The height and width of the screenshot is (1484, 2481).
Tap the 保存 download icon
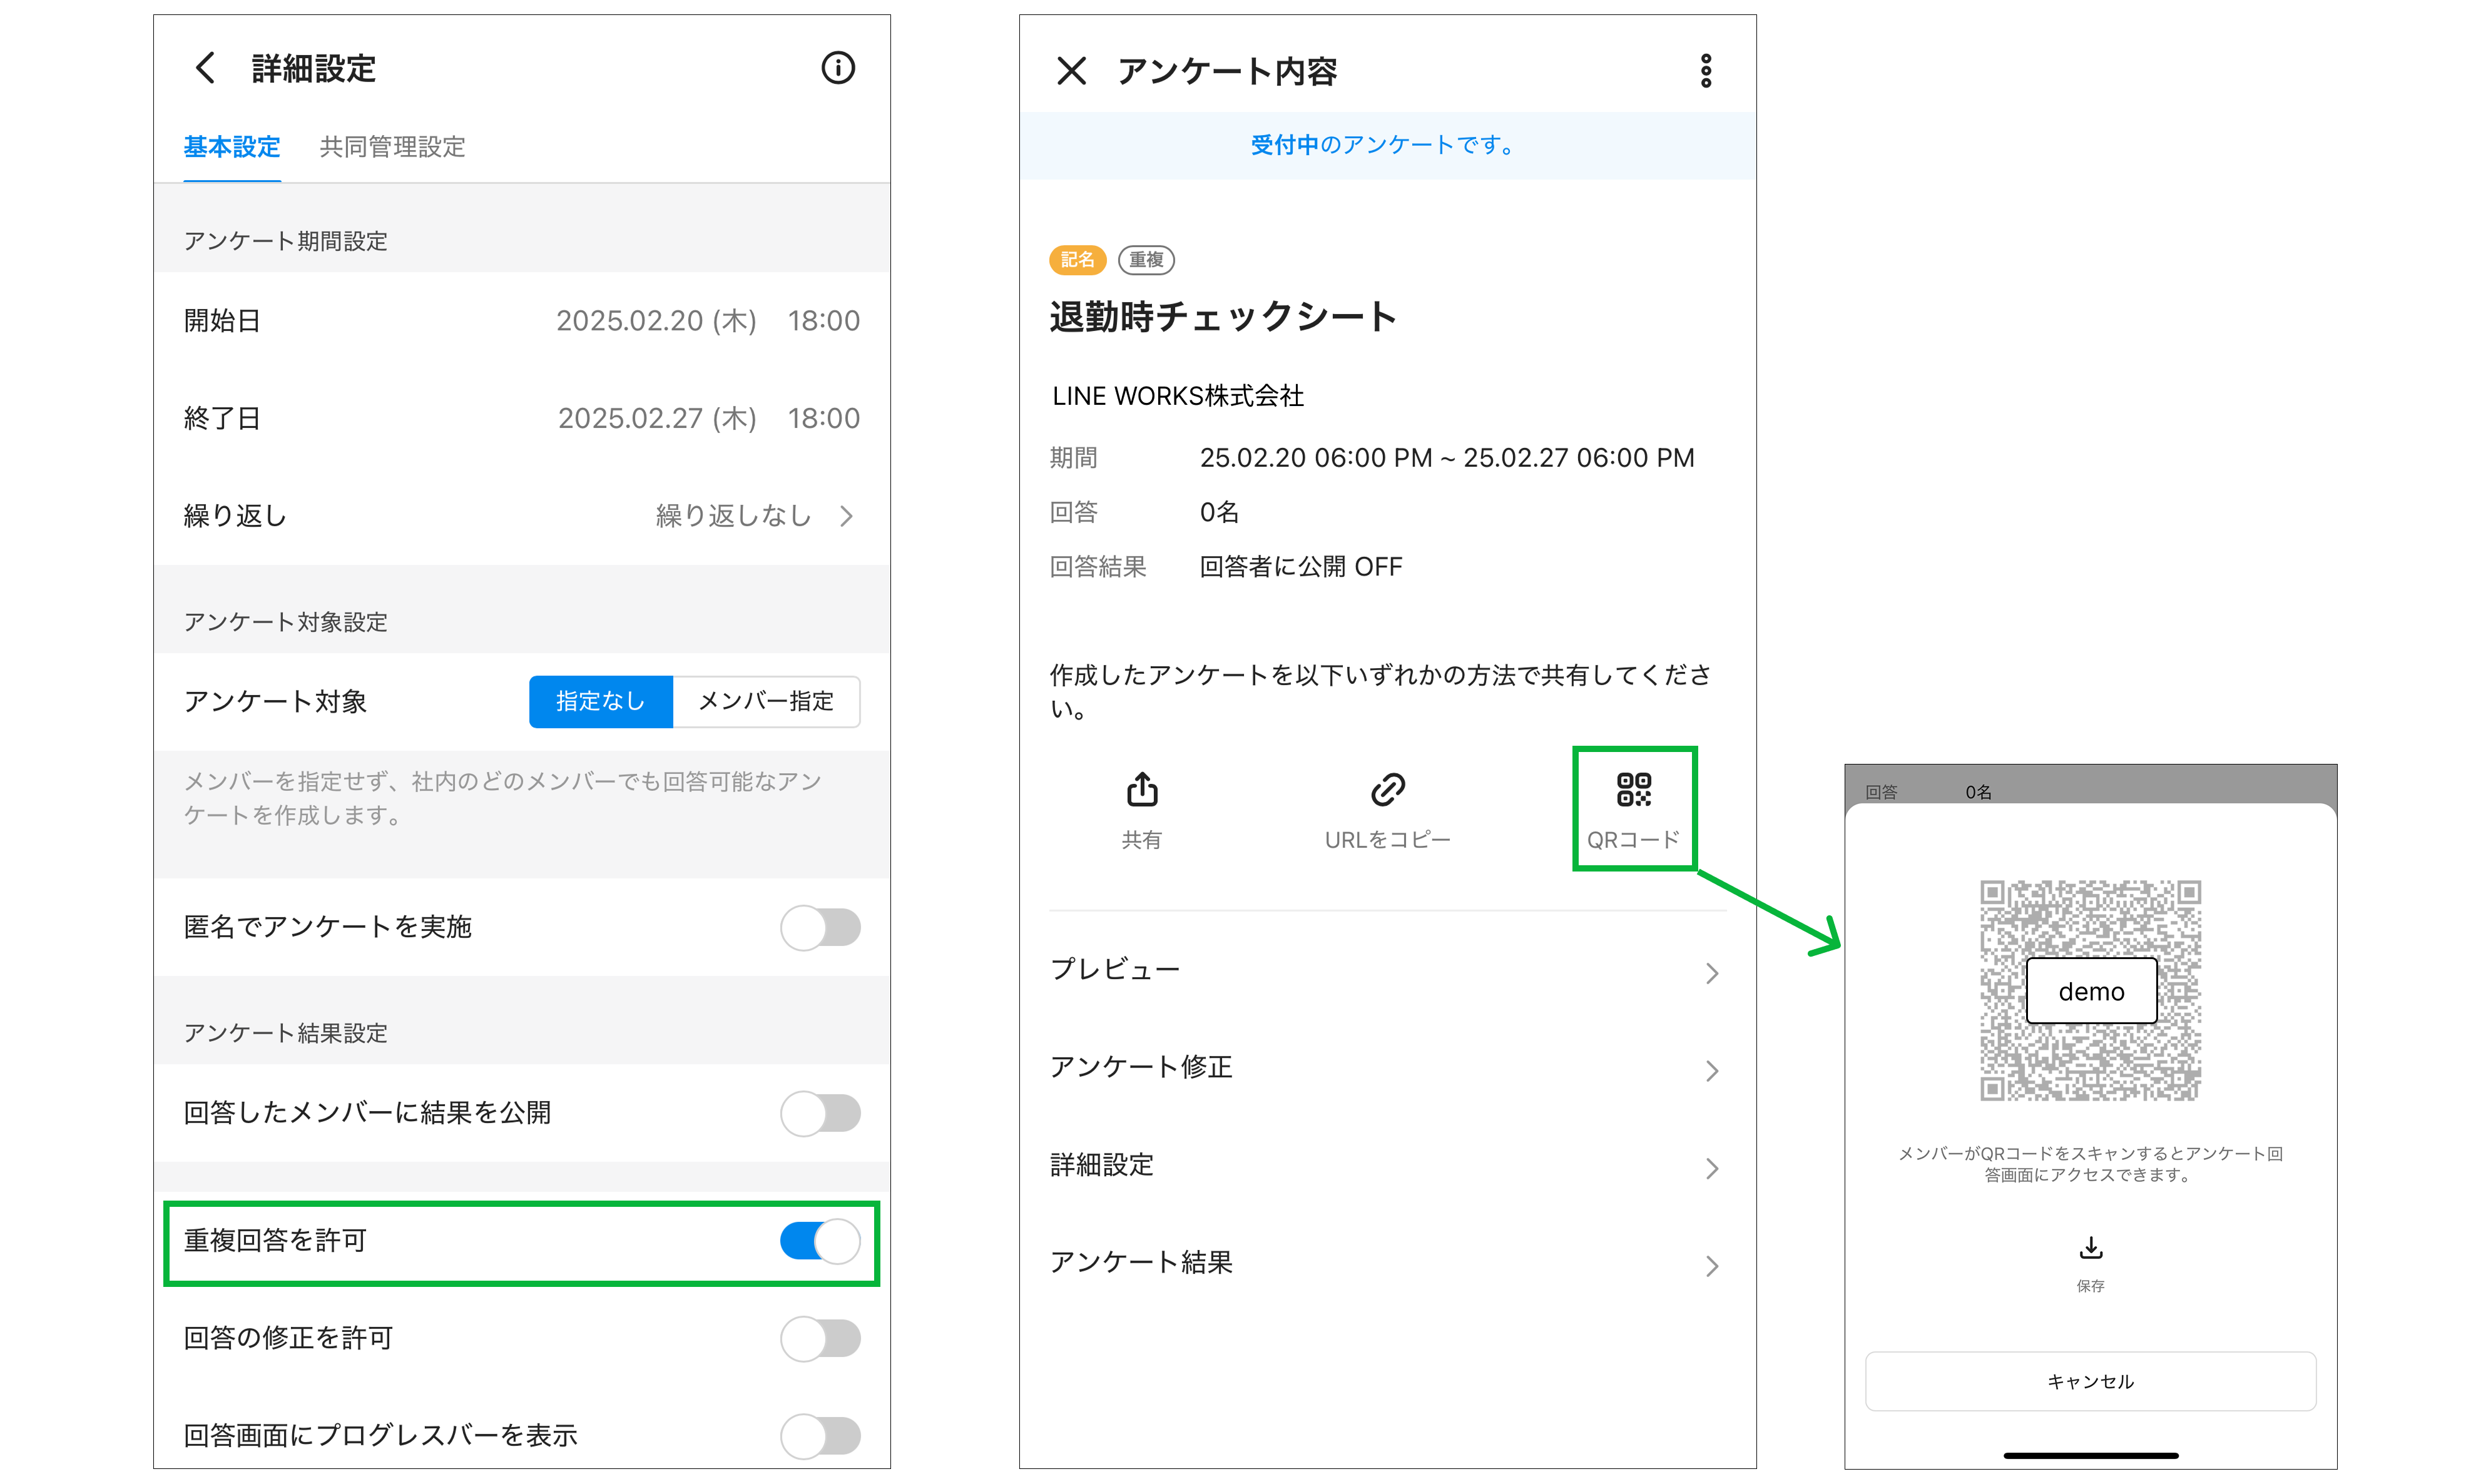tap(2090, 1248)
